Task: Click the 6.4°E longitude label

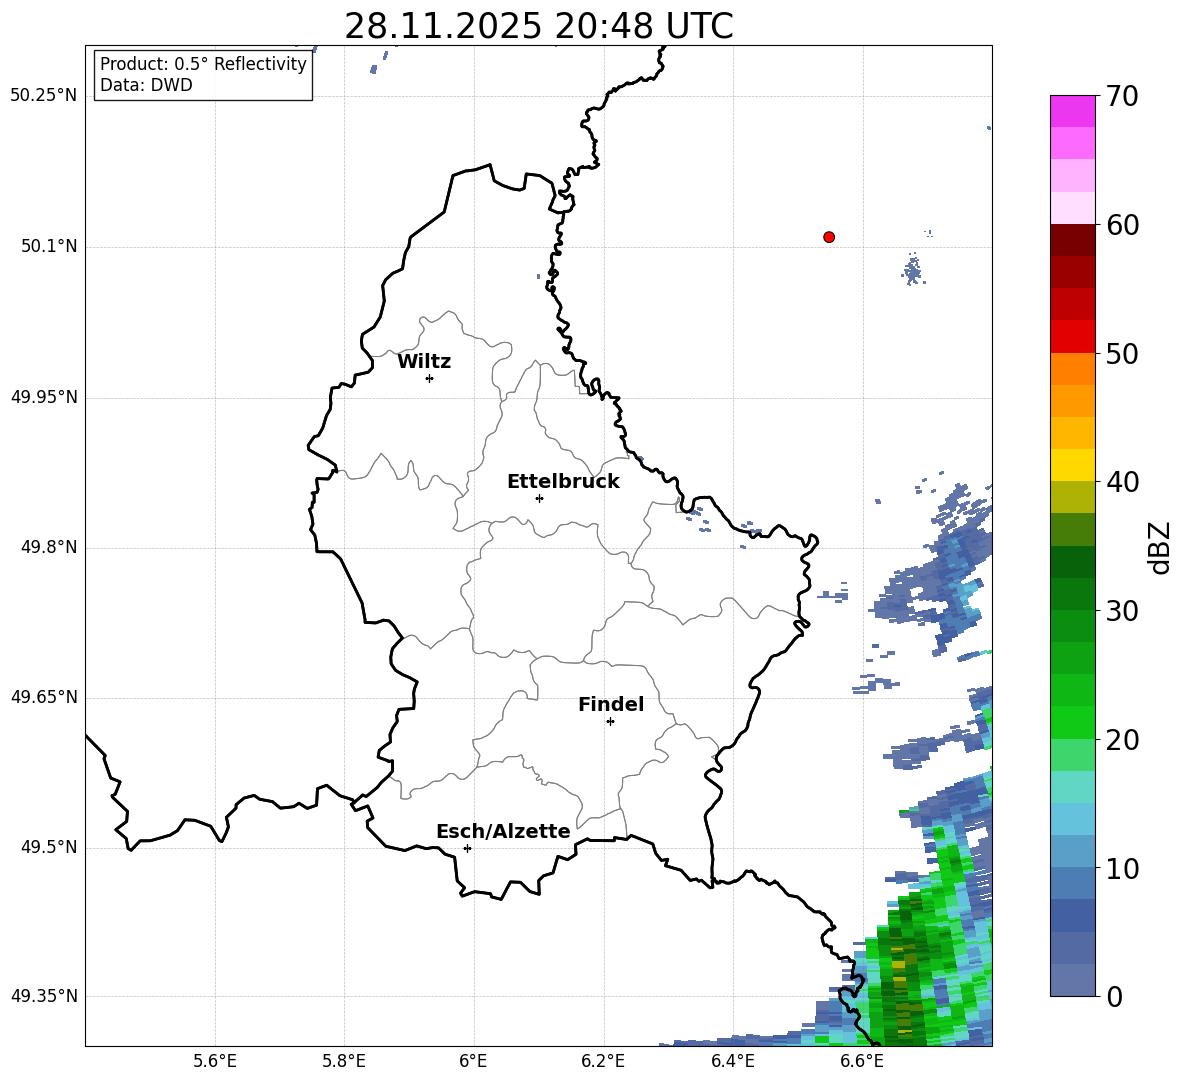Action: [732, 1061]
